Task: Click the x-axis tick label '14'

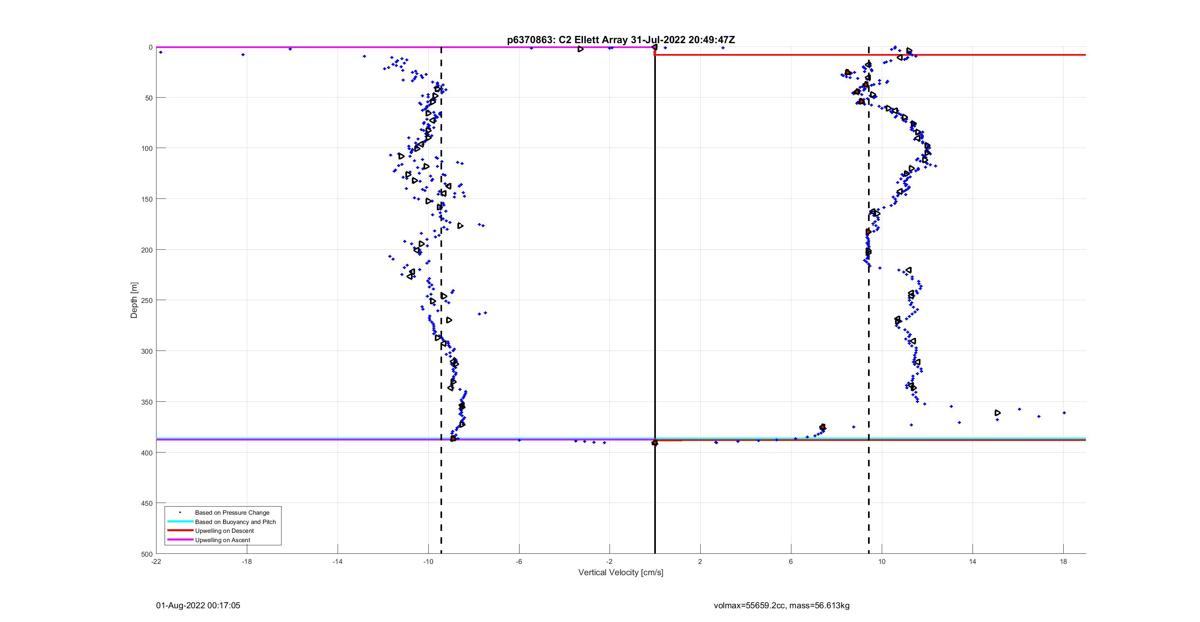Action: tap(972, 562)
